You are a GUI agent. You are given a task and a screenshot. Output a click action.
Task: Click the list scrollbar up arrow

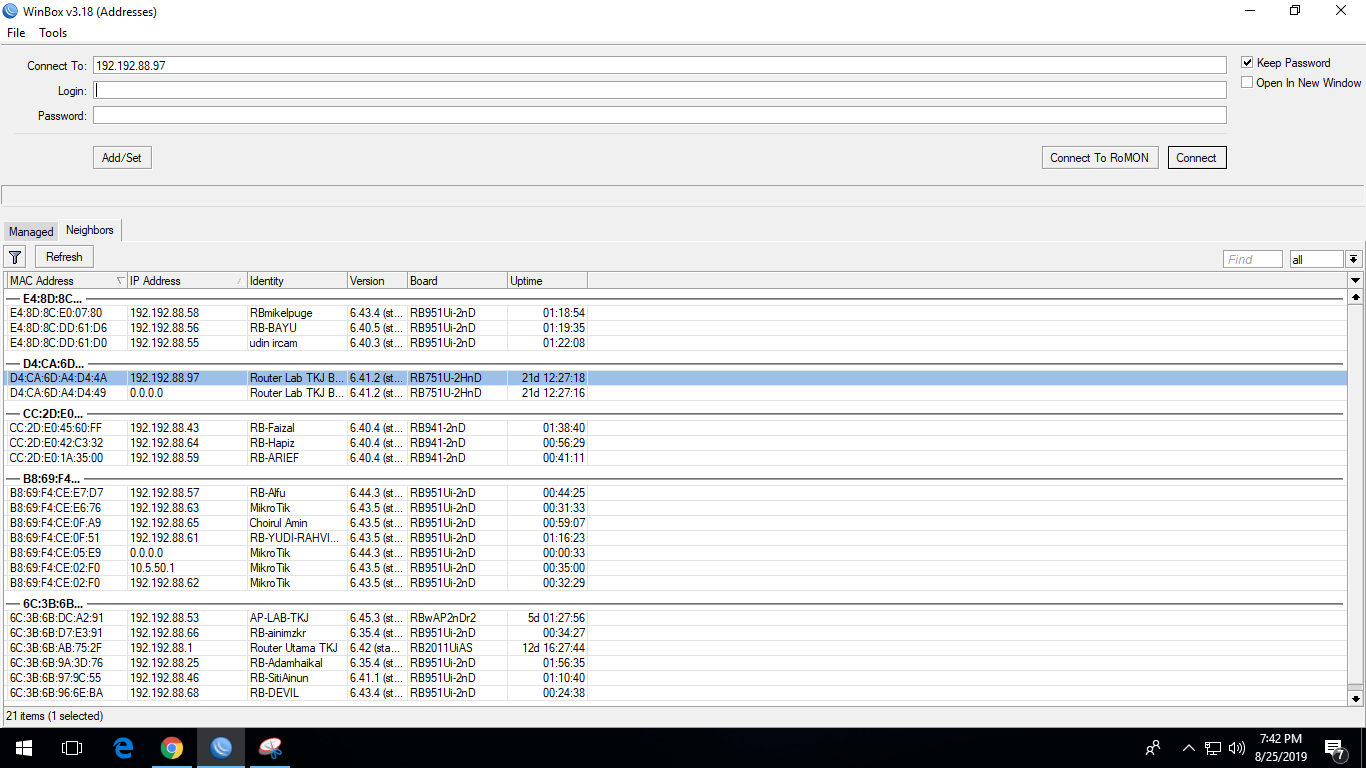1356,297
